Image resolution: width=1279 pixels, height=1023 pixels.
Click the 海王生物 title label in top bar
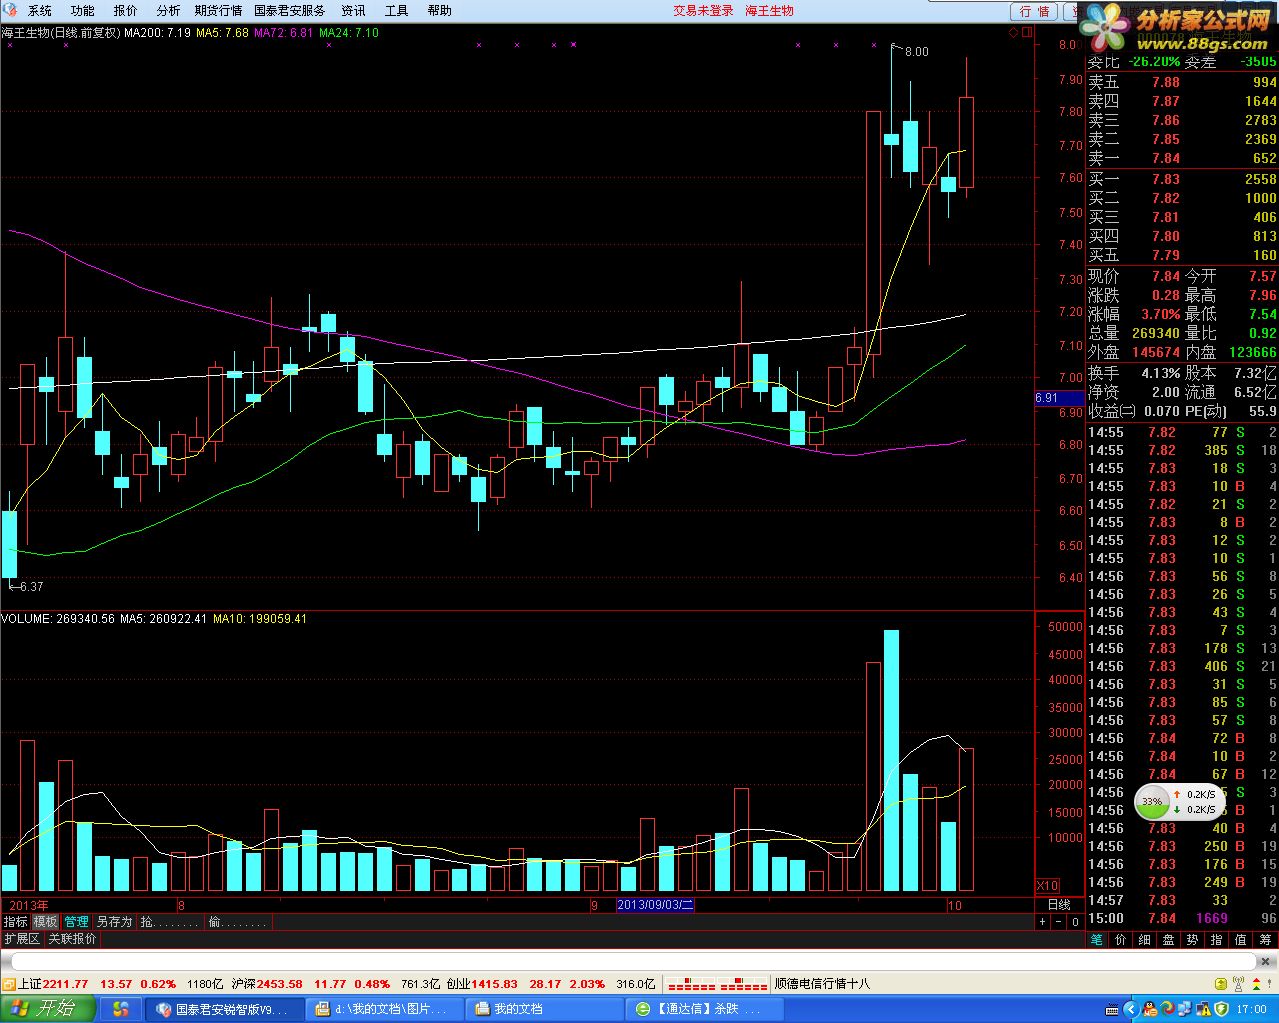(769, 11)
